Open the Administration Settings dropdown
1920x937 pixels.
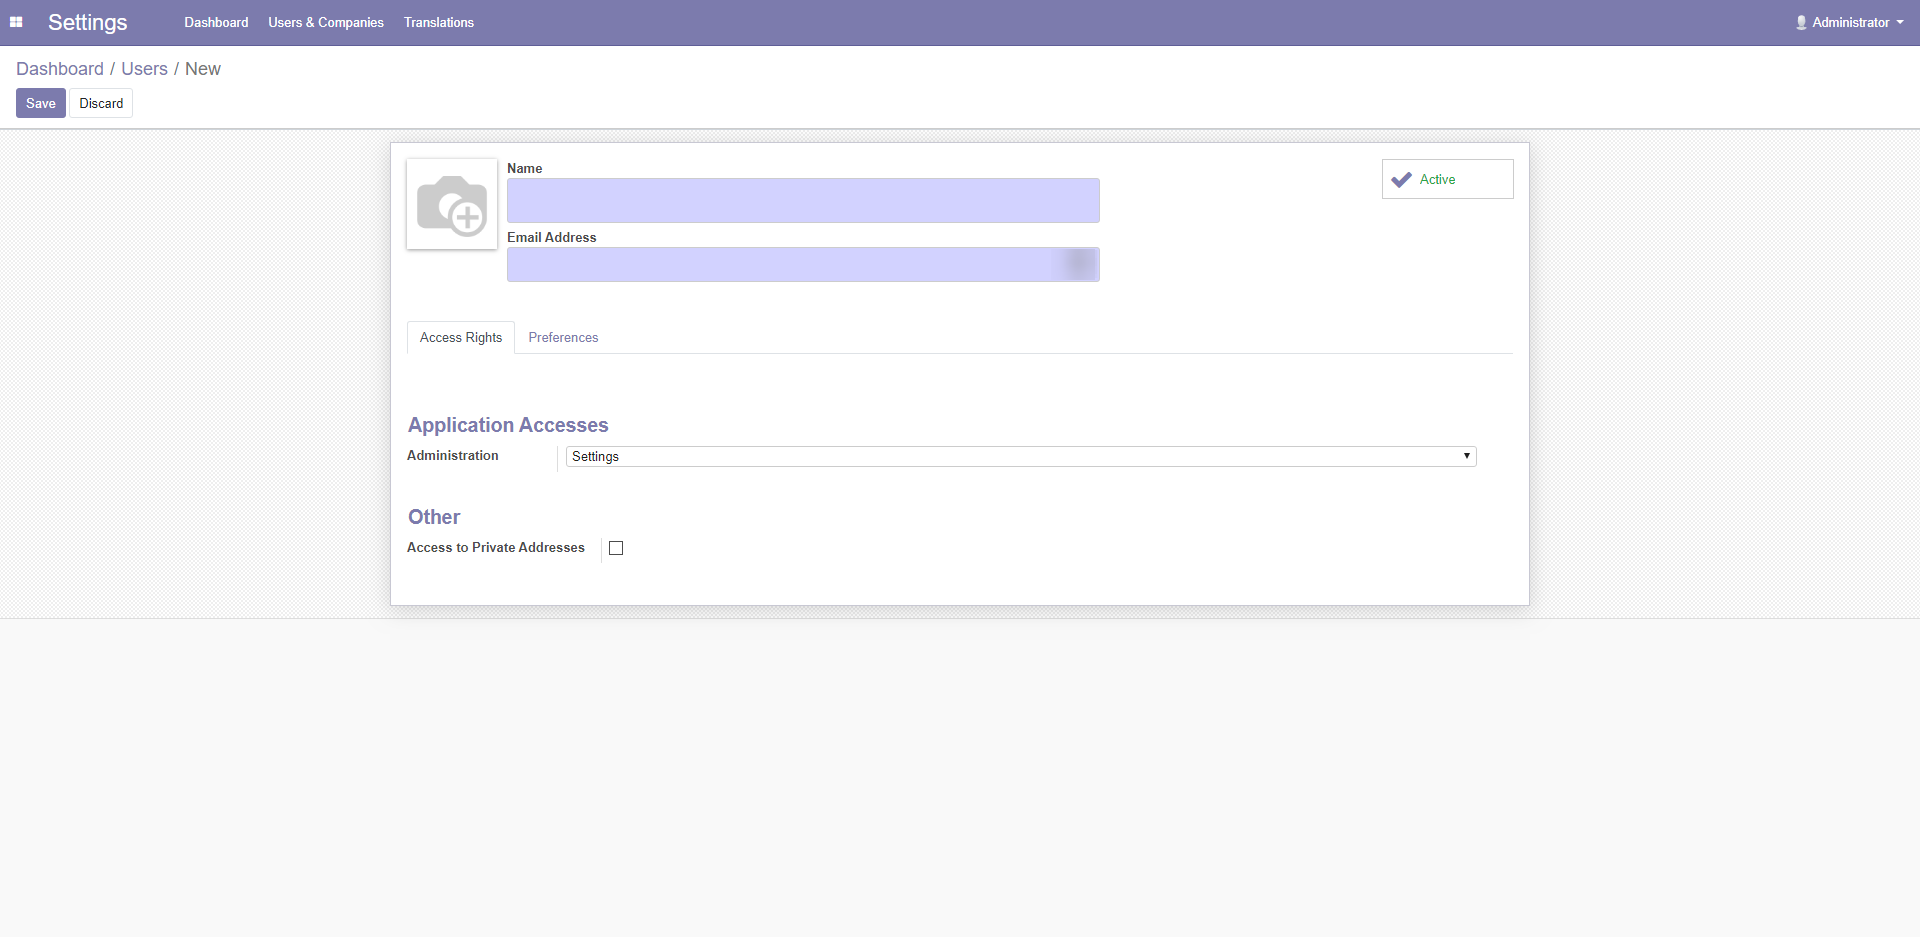tap(1020, 457)
